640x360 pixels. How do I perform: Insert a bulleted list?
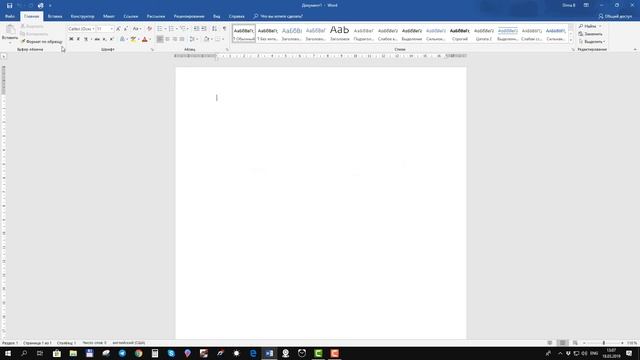160,29
